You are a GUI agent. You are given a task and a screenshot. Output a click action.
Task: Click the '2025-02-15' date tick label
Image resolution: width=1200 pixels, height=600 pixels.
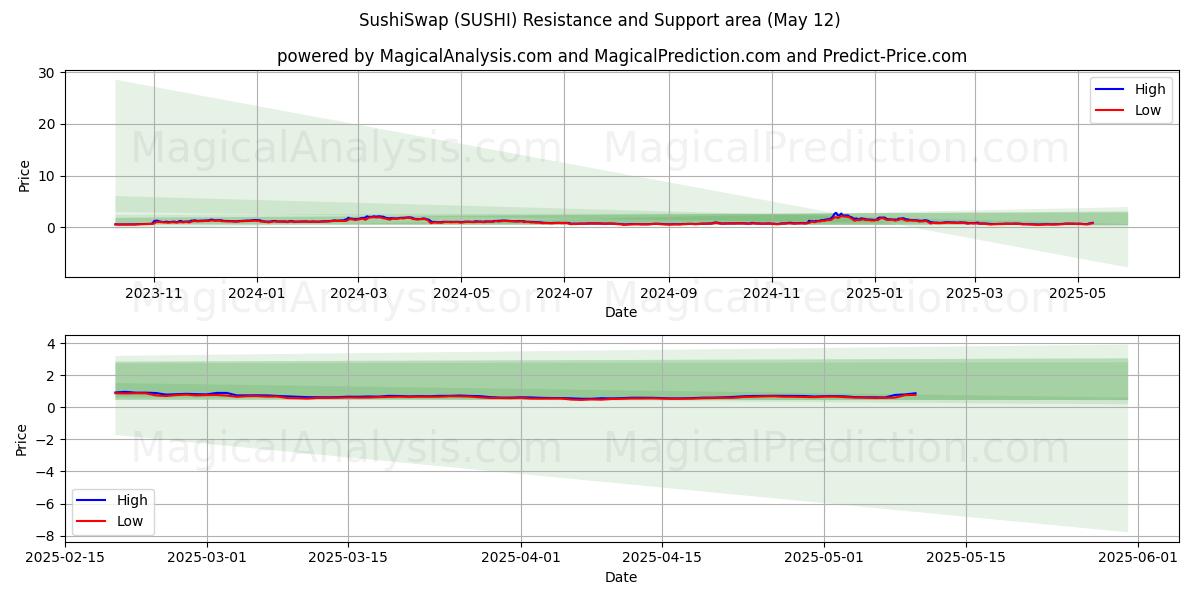66,558
